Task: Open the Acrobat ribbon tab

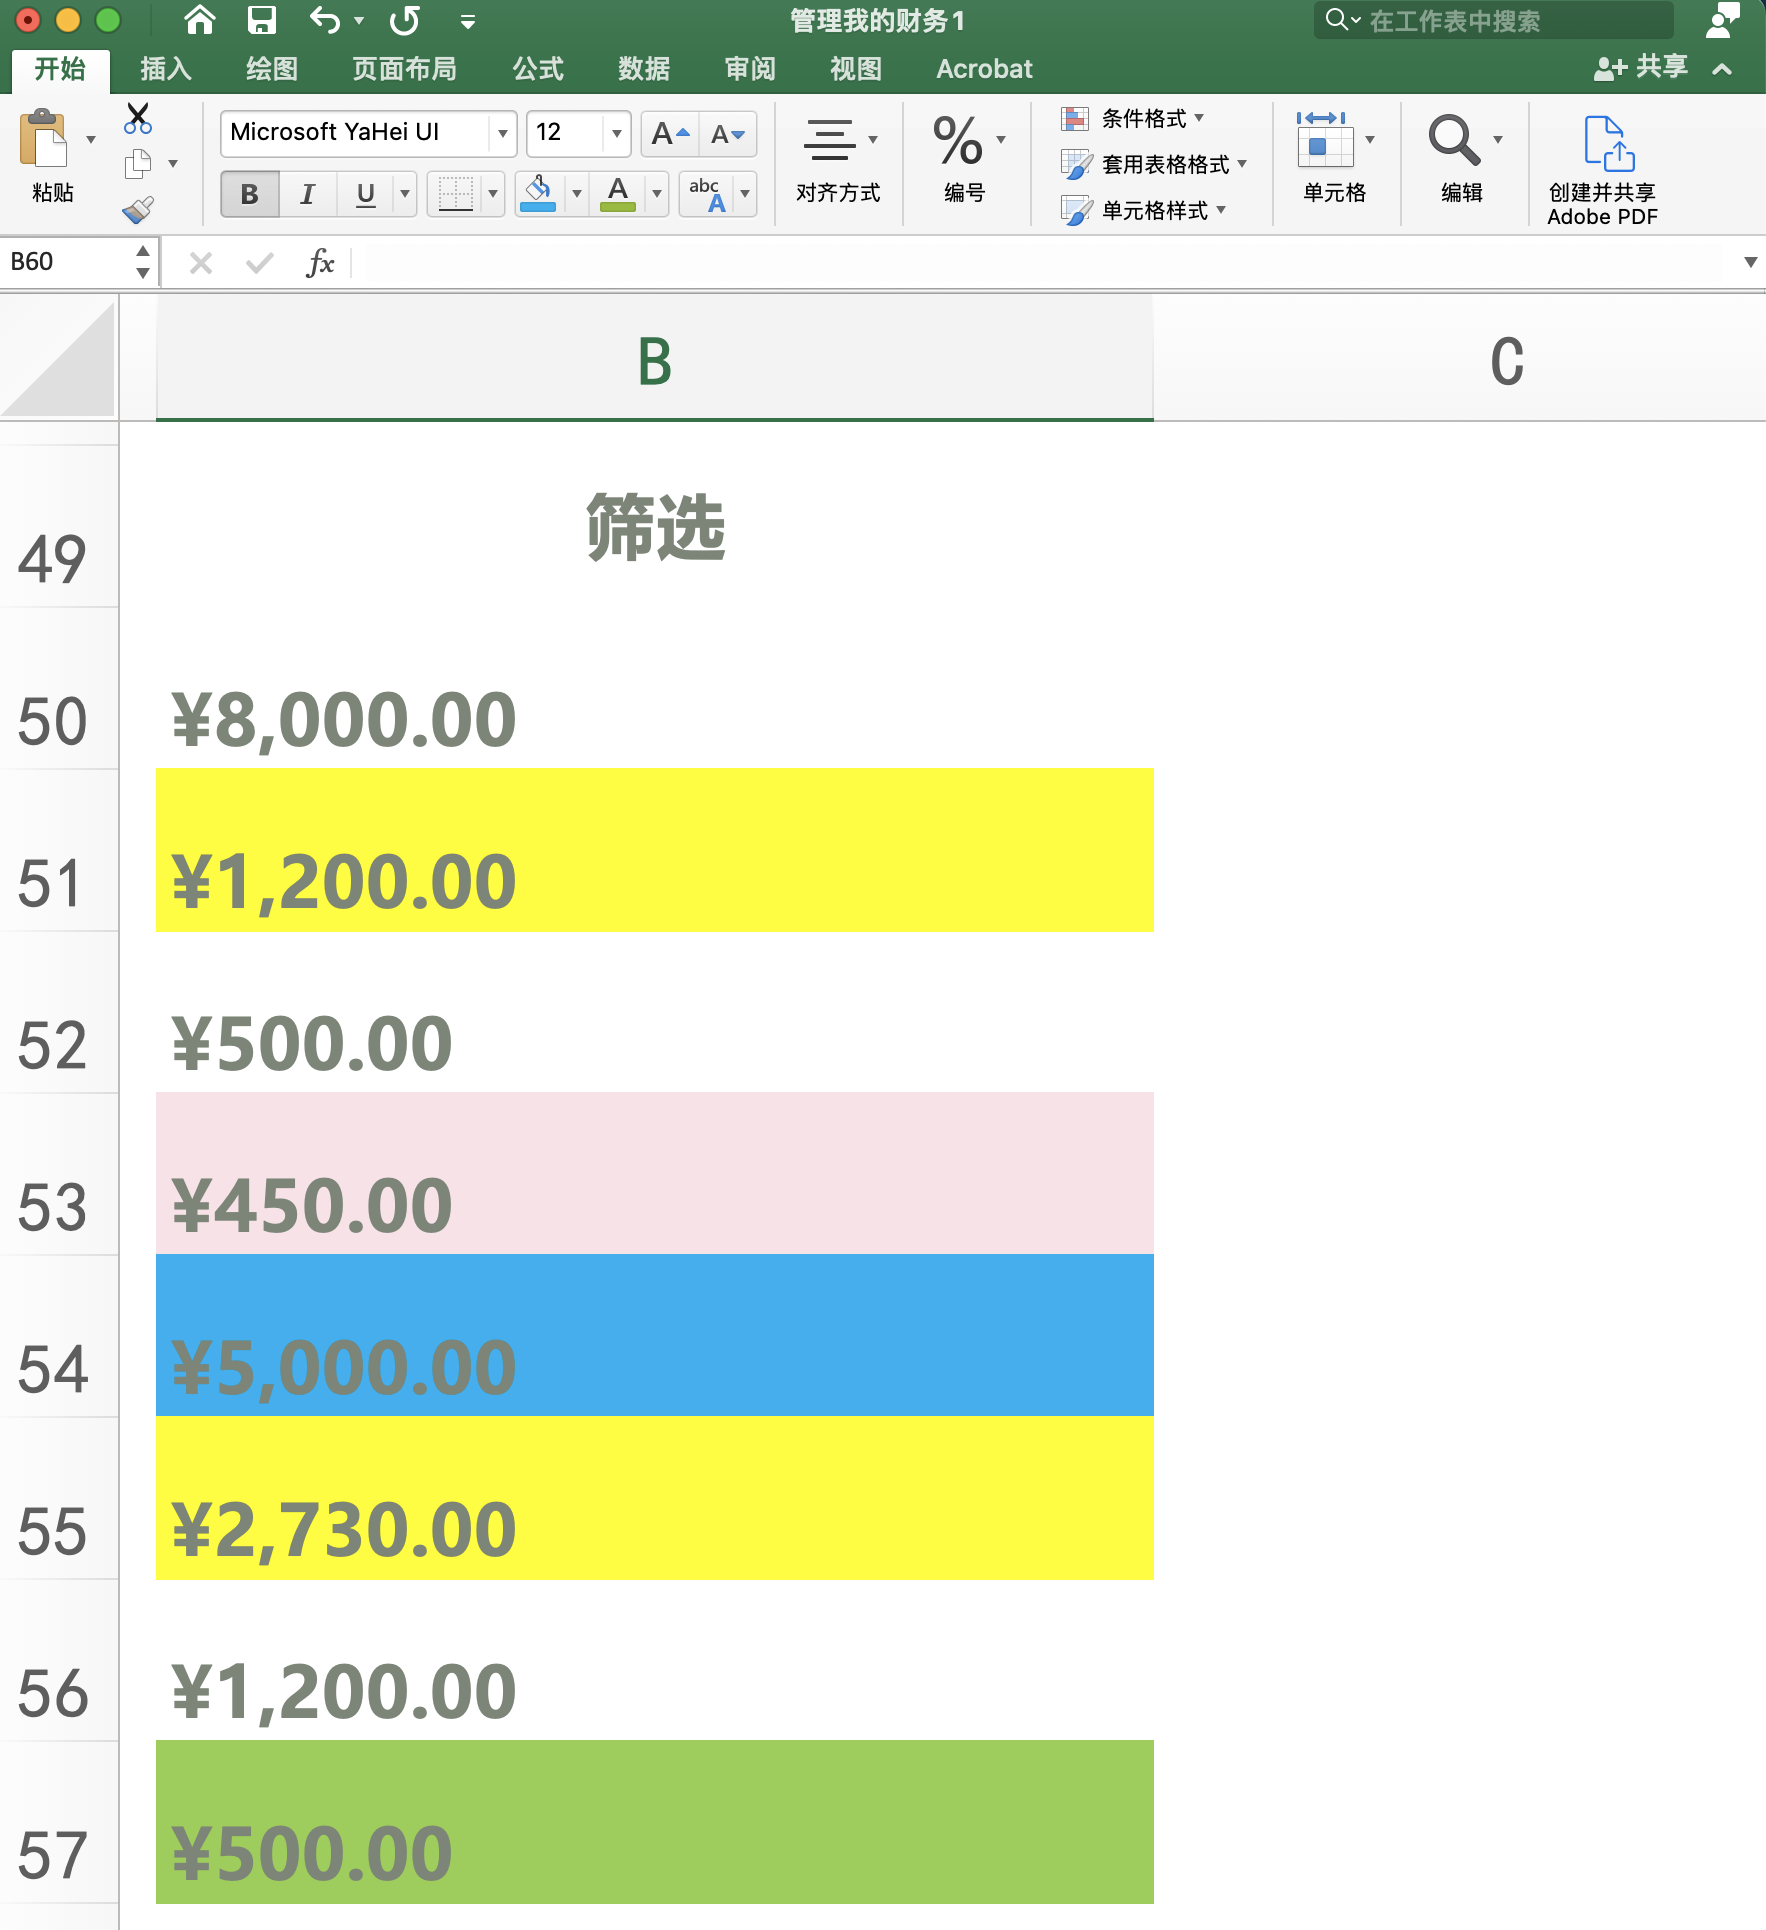Action: (x=983, y=68)
